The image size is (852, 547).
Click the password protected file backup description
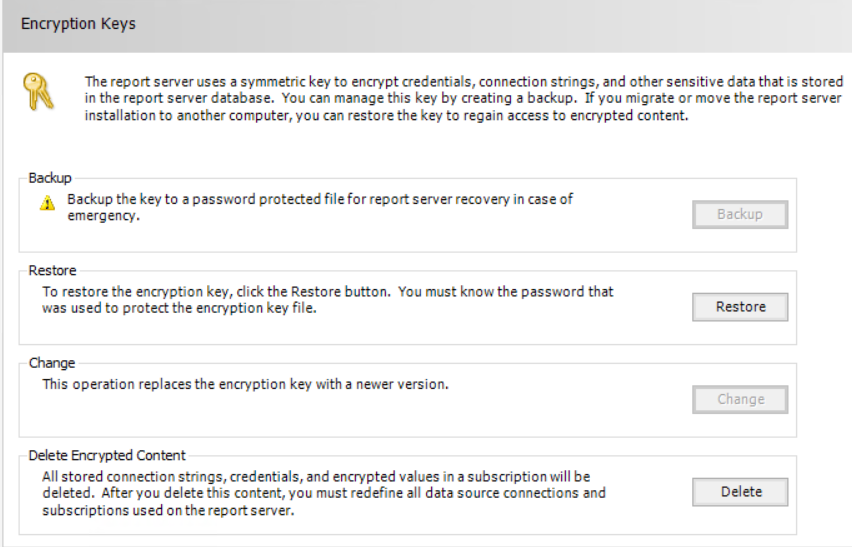pos(320,199)
